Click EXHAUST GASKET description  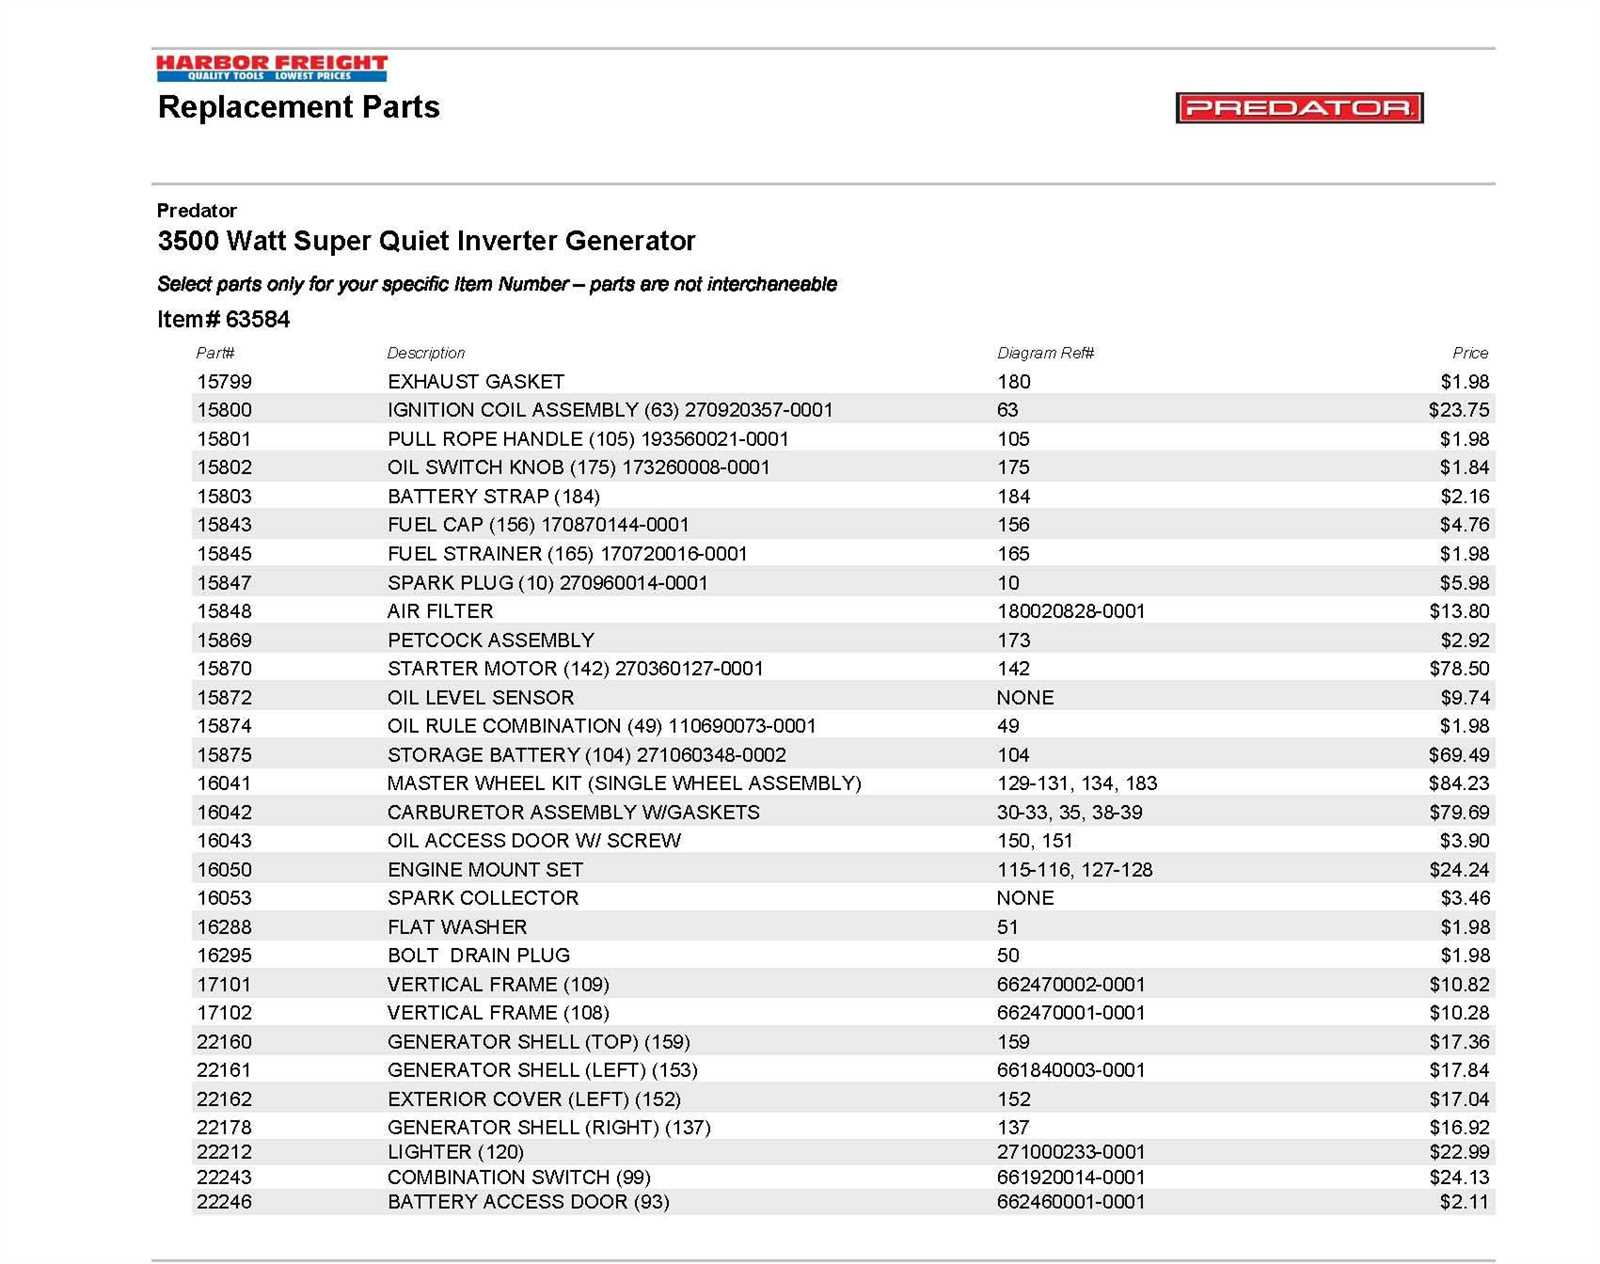476,382
